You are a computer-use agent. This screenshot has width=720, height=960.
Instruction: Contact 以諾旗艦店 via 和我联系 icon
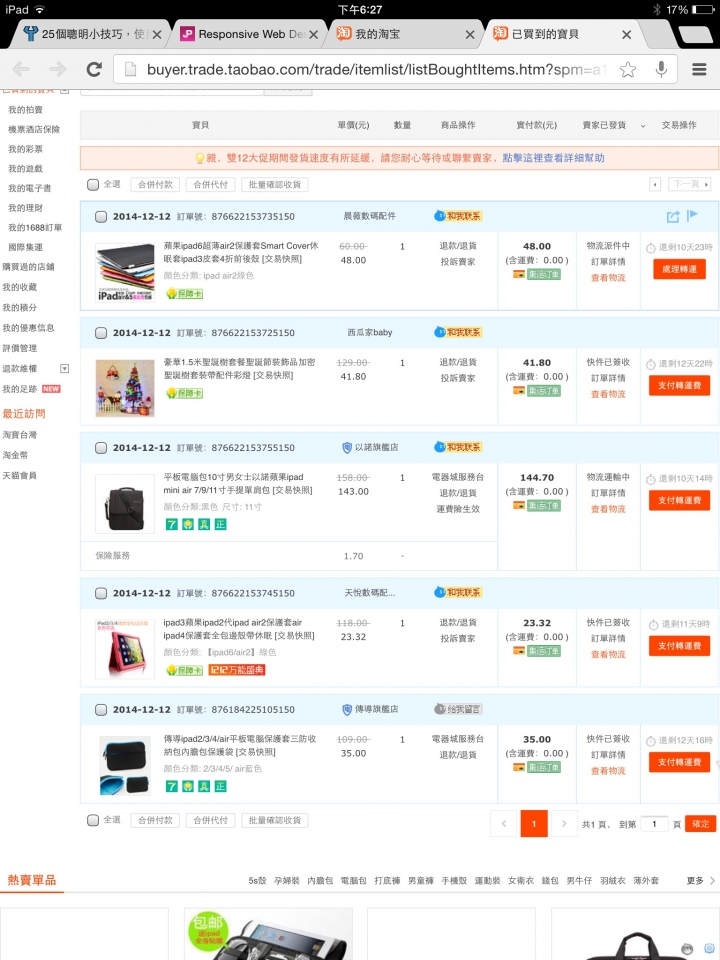pos(458,448)
